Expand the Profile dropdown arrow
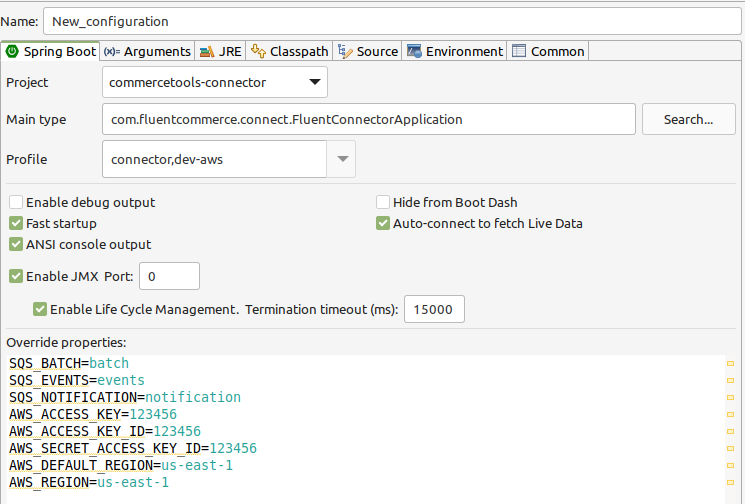 coord(342,159)
